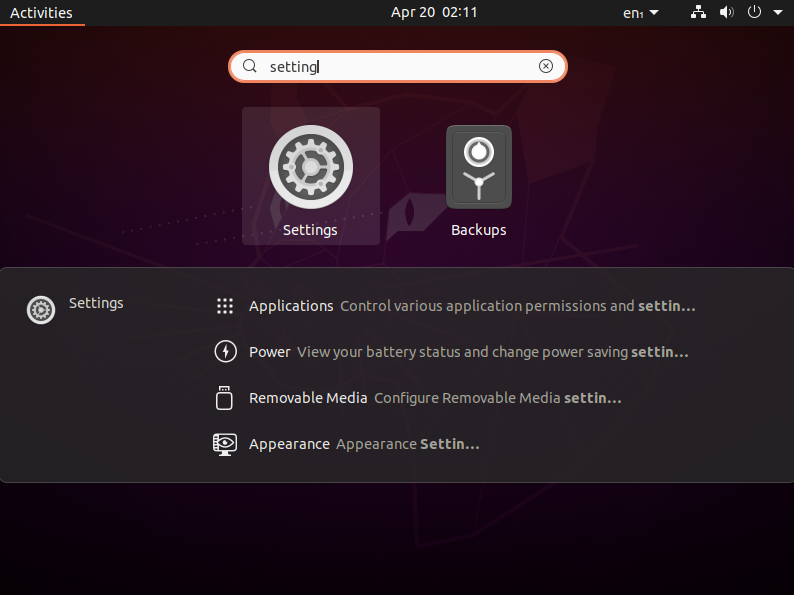This screenshot has width=794, height=595.
Task: Launch the Backups safe icon
Action: (x=479, y=167)
